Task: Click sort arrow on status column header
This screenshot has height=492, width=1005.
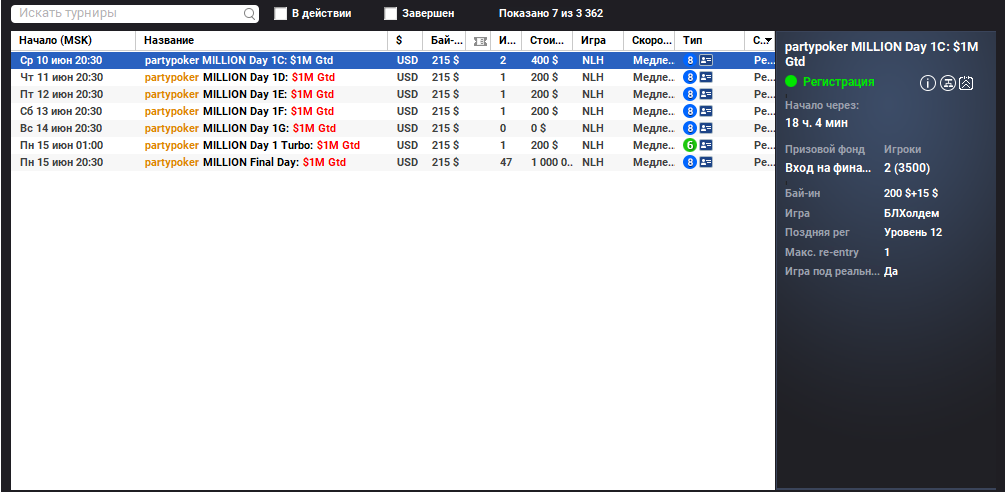Action: click(767, 41)
